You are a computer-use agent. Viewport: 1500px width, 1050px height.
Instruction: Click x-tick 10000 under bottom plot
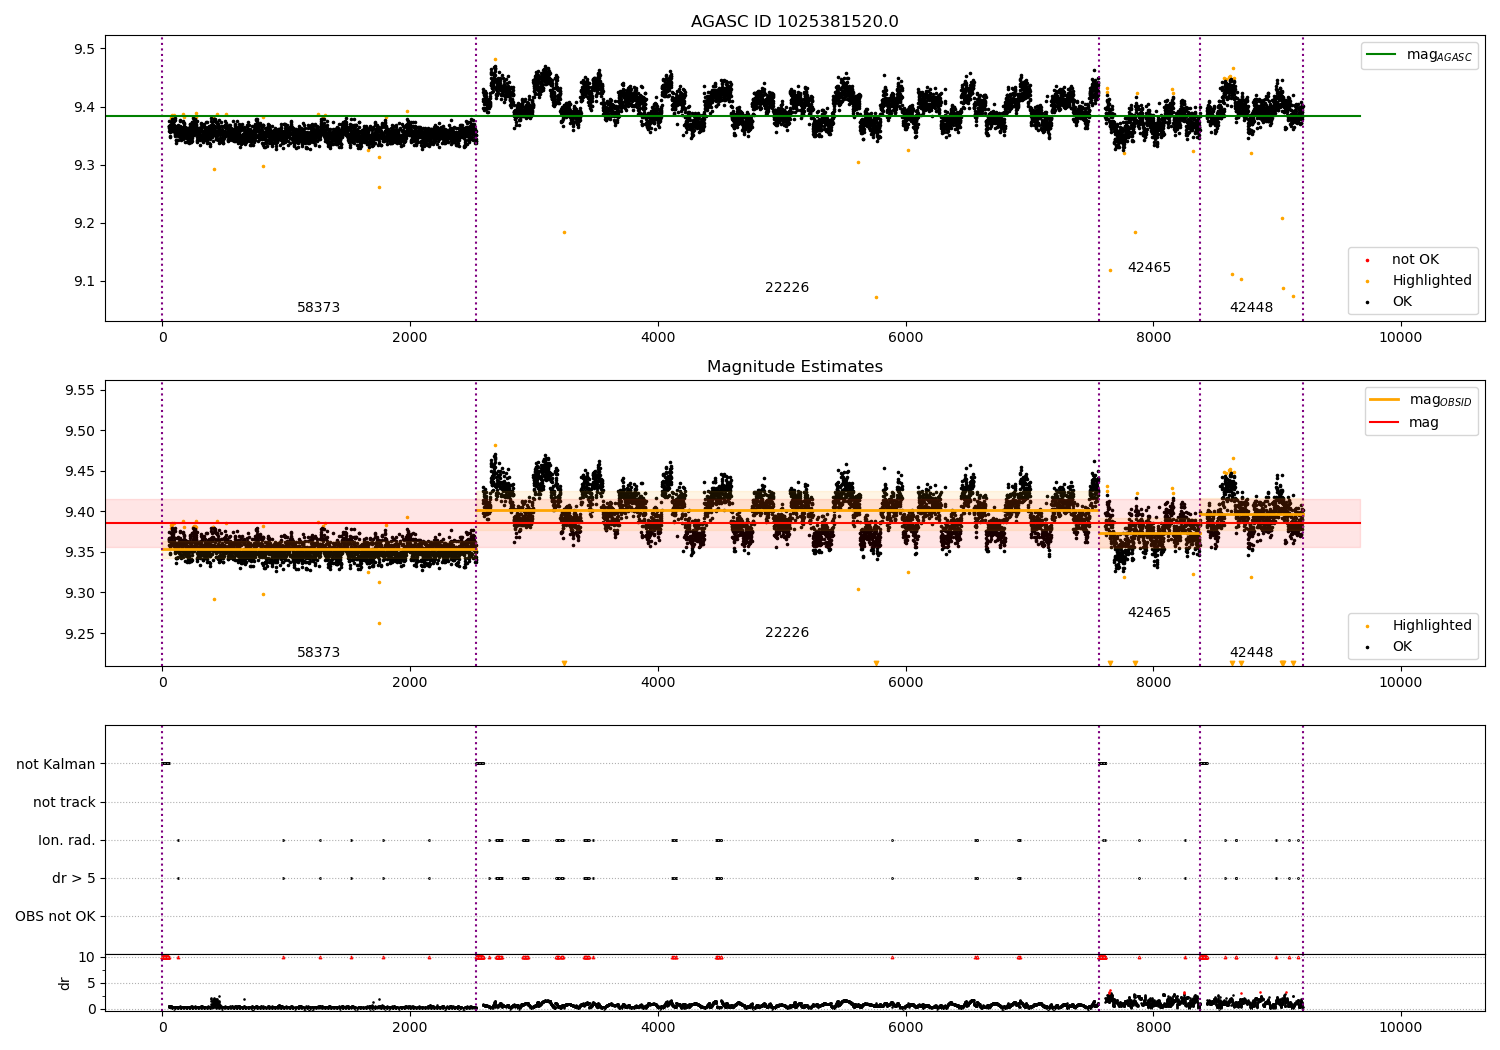point(1400,1028)
